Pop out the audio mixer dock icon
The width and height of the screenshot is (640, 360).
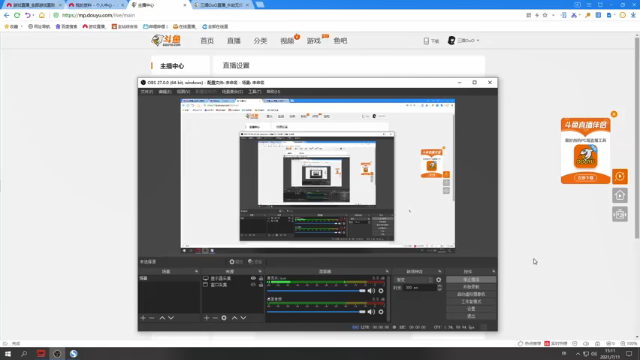387,271
